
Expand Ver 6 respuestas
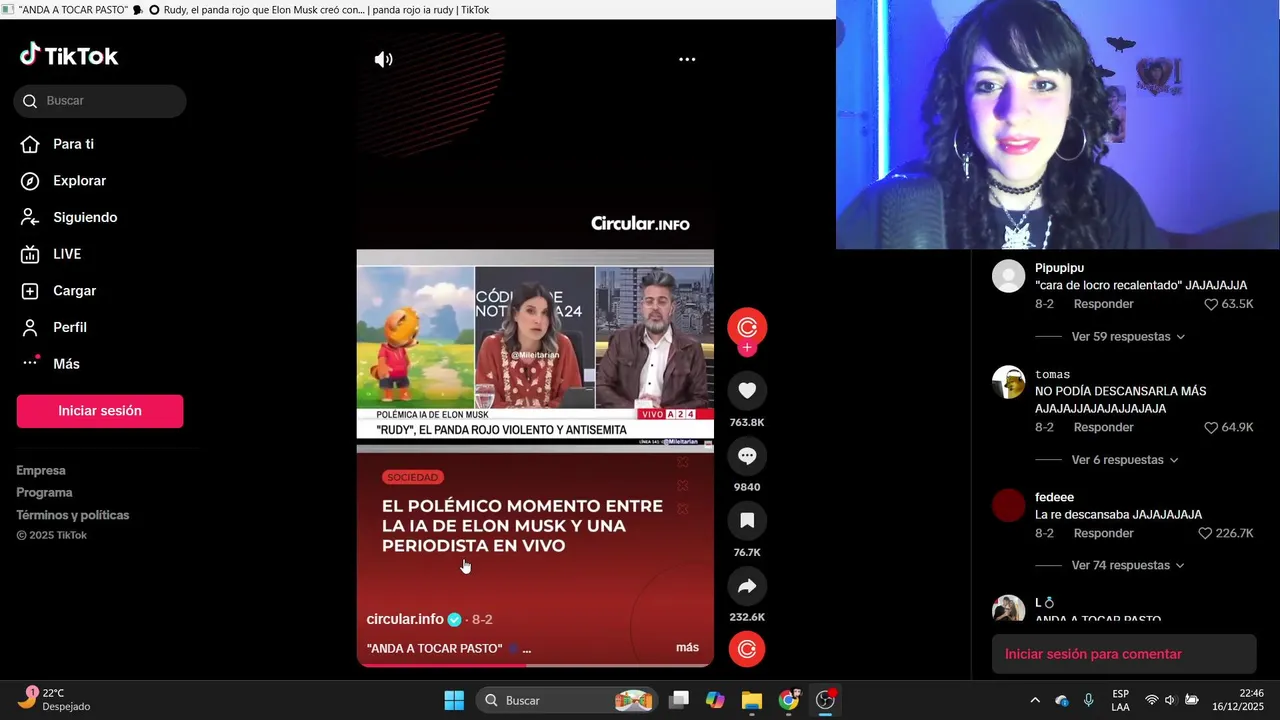(1125, 460)
